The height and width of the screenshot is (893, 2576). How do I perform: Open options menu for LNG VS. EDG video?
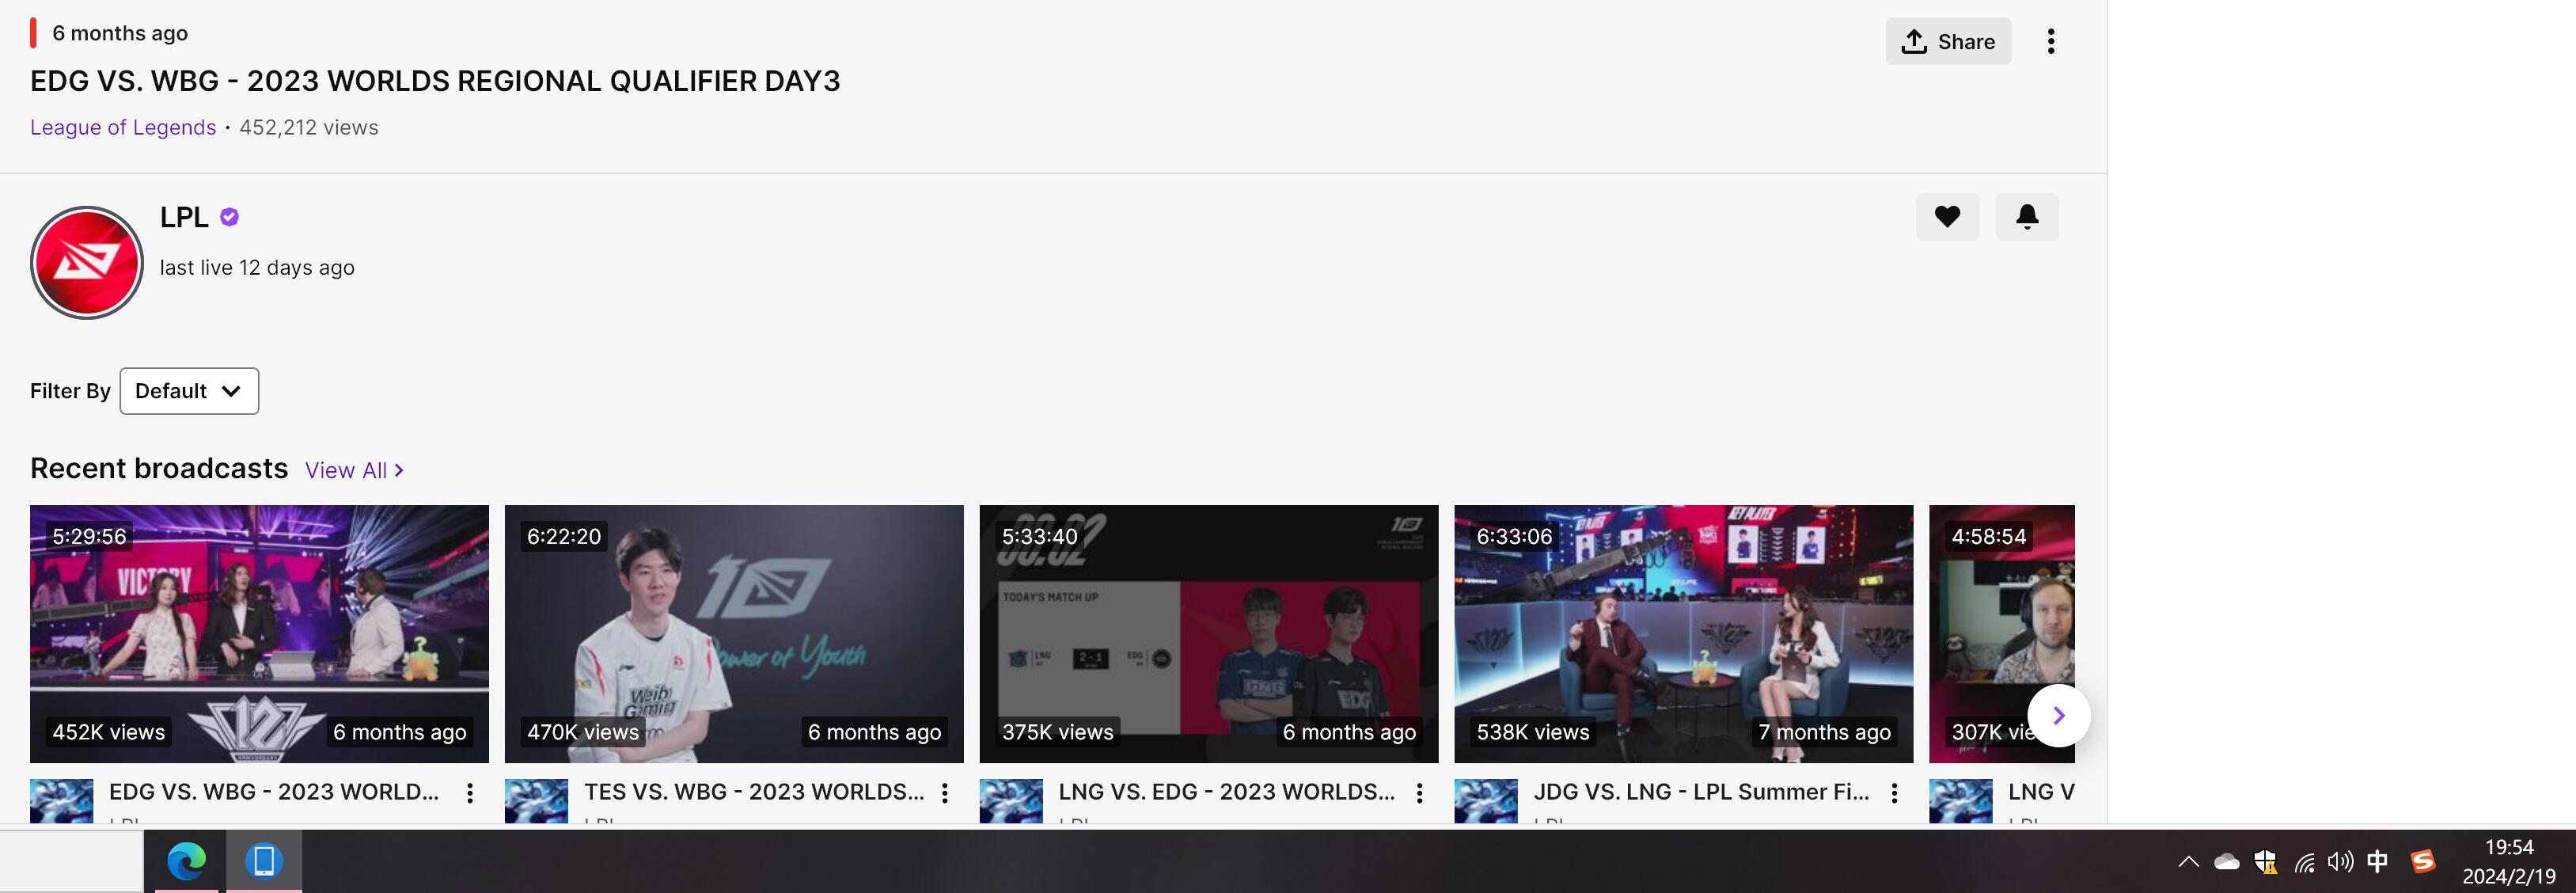click(x=1418, y=793)
